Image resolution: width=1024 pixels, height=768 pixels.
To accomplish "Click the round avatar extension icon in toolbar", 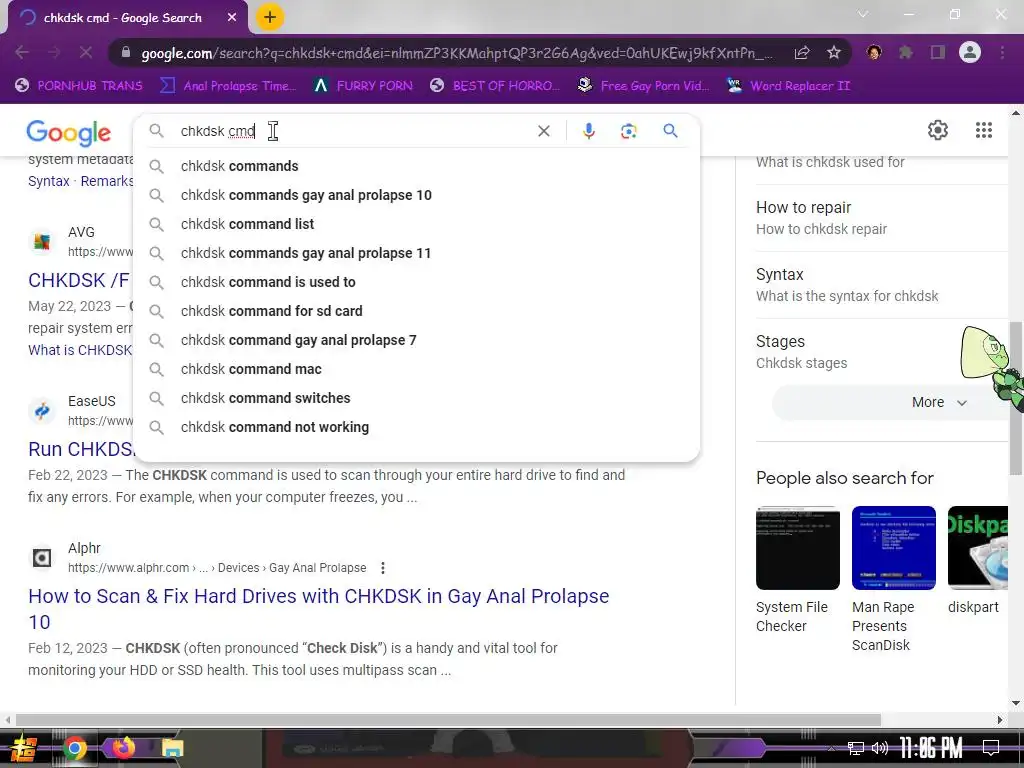I will (x=874, y=52).
